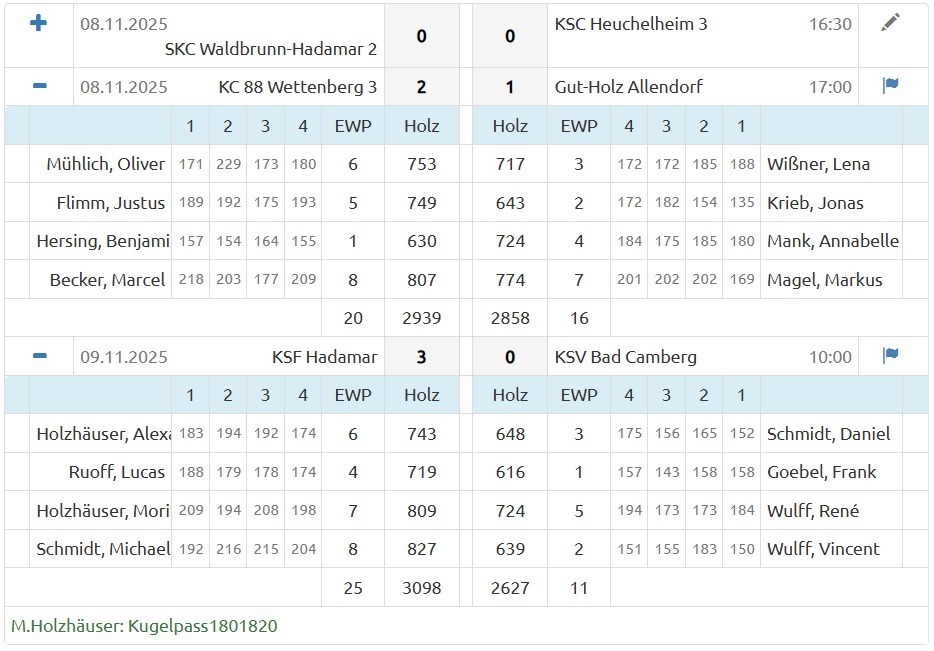Click the 16:30 match time
The image size is (934, 651).
830,24
